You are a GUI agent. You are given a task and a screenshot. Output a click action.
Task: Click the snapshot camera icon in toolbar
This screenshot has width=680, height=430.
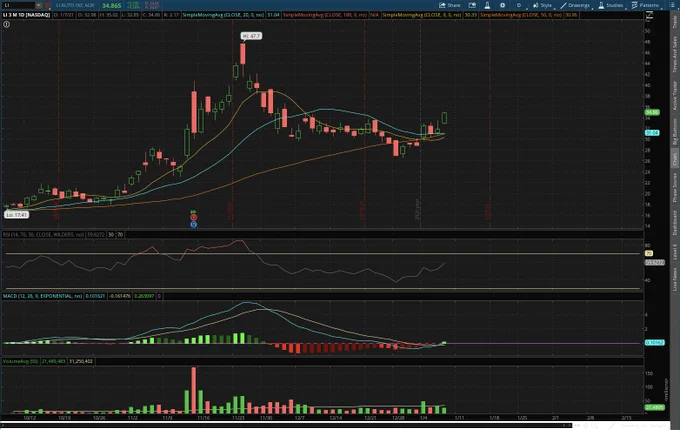coord(472,5)
